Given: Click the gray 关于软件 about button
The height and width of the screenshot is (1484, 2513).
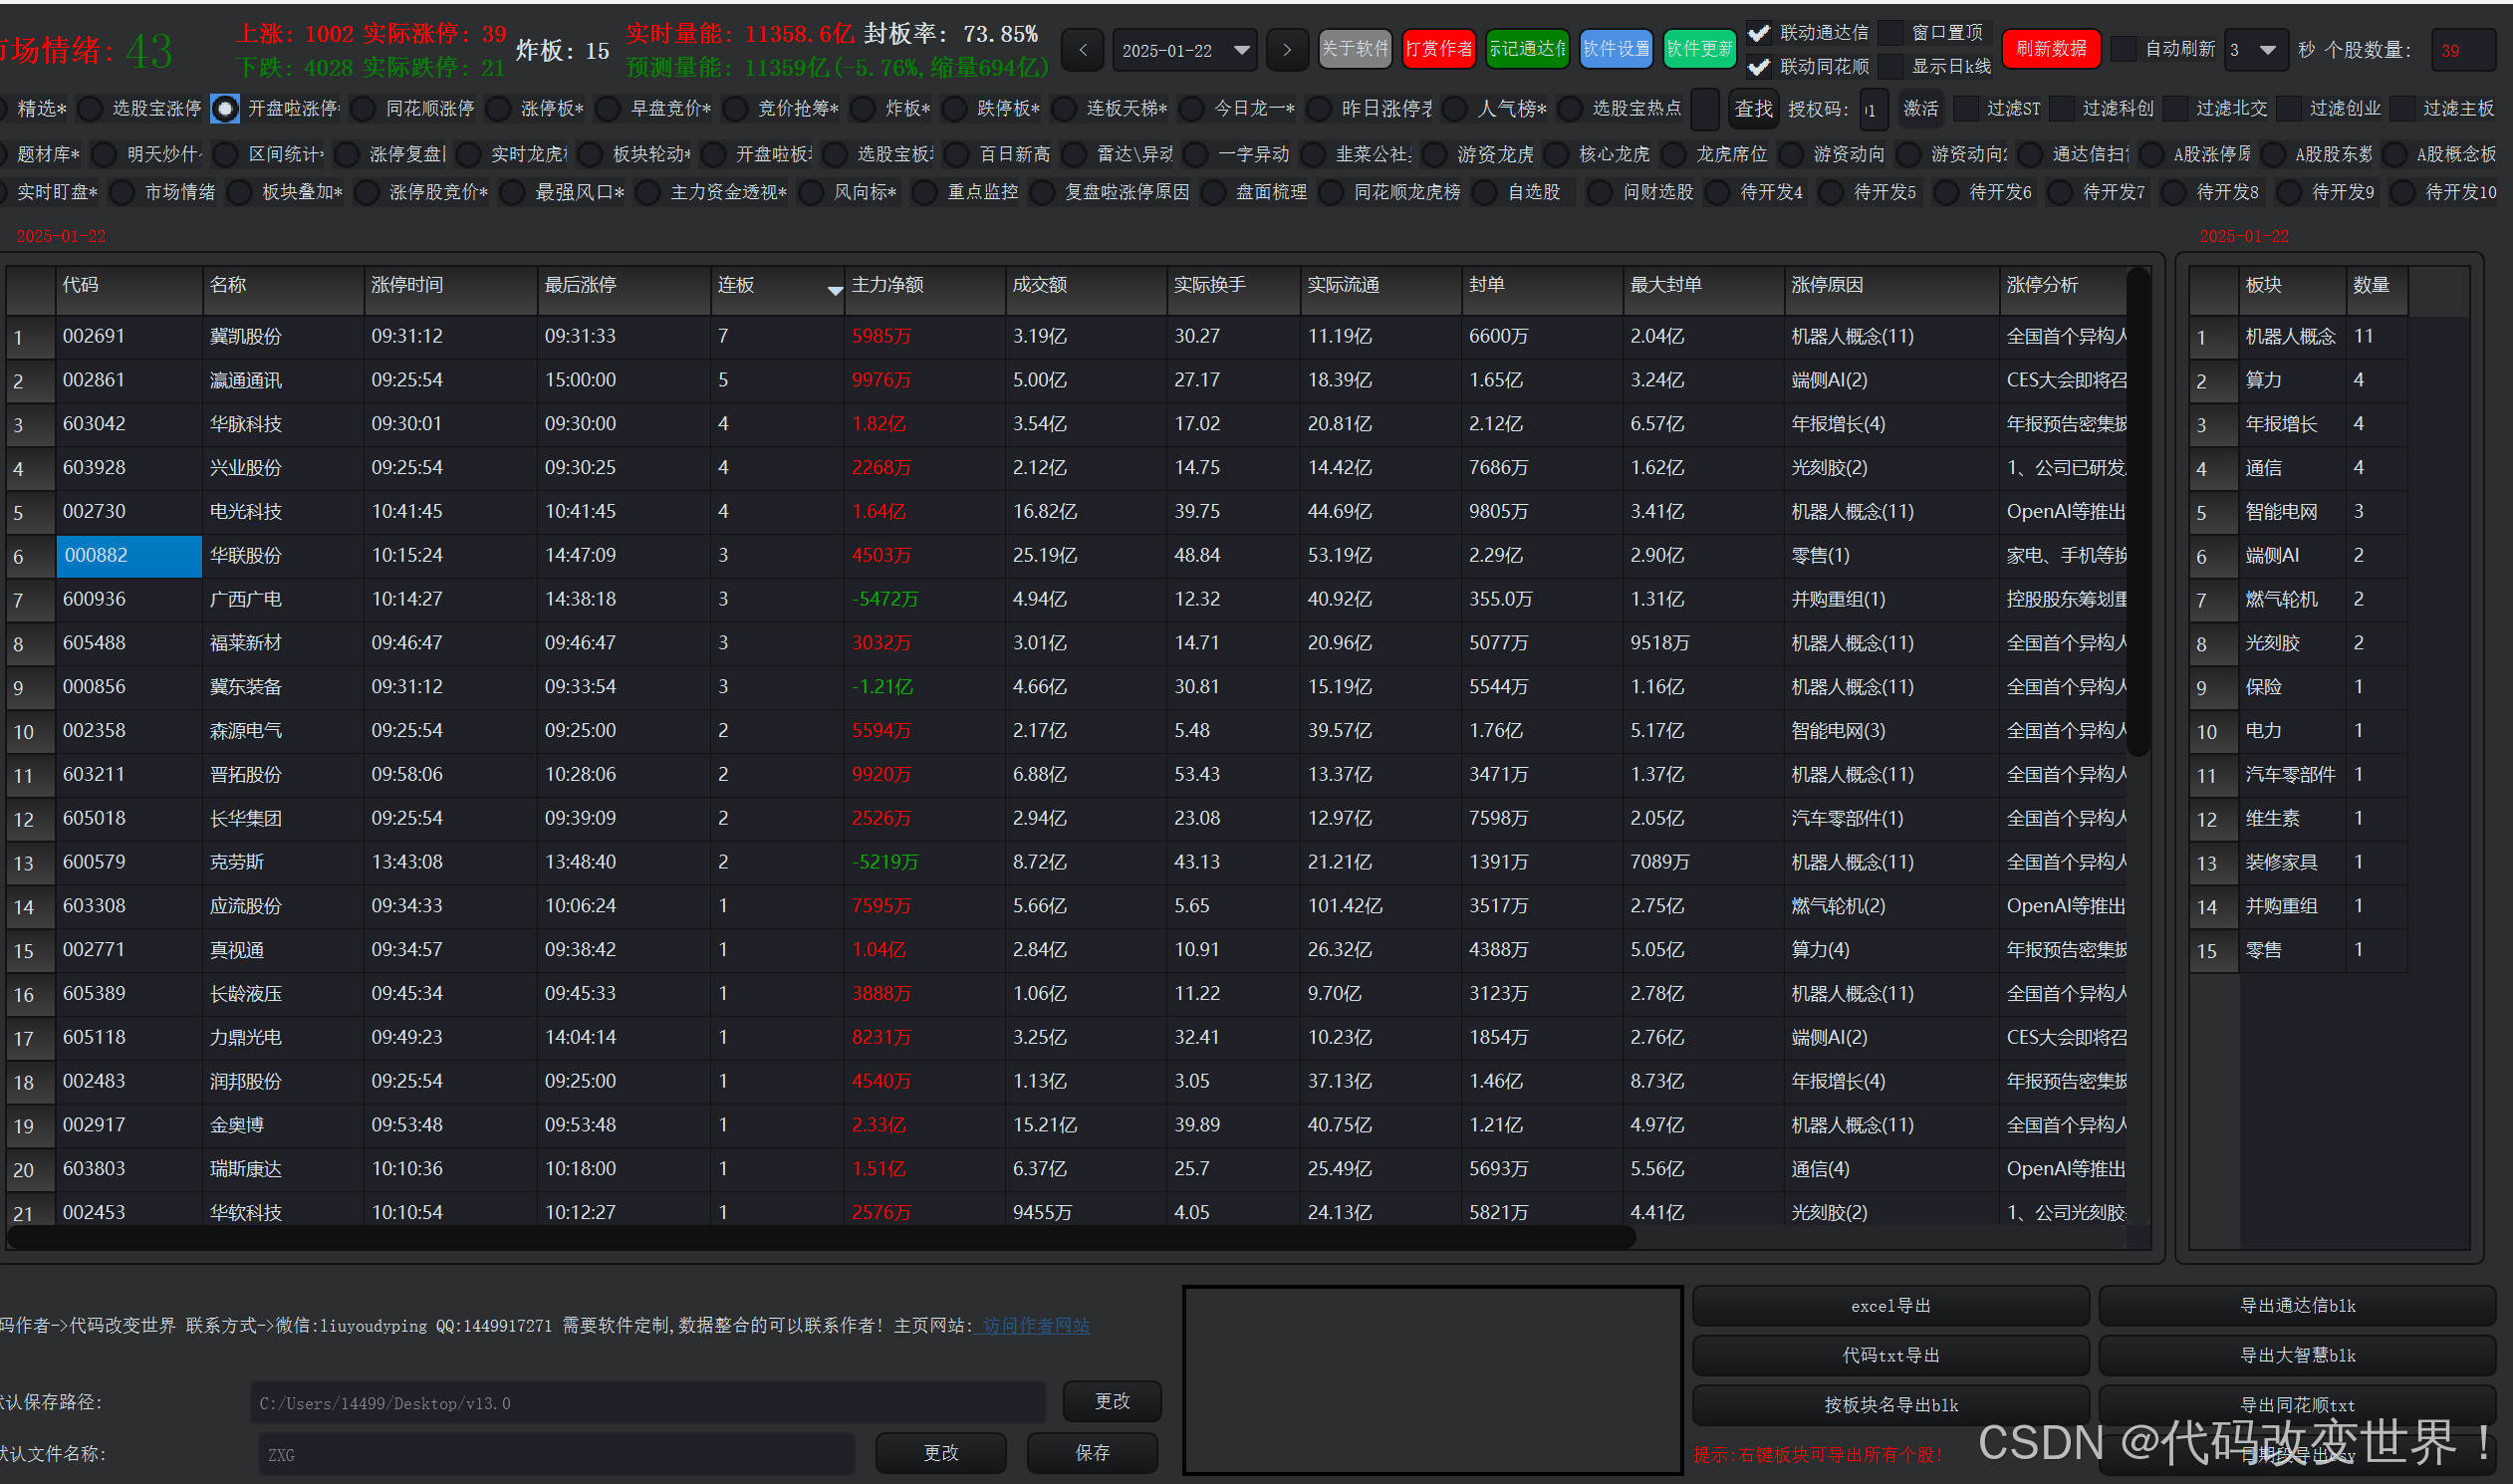Looking at the screenshot, I should pos(1355,49).
